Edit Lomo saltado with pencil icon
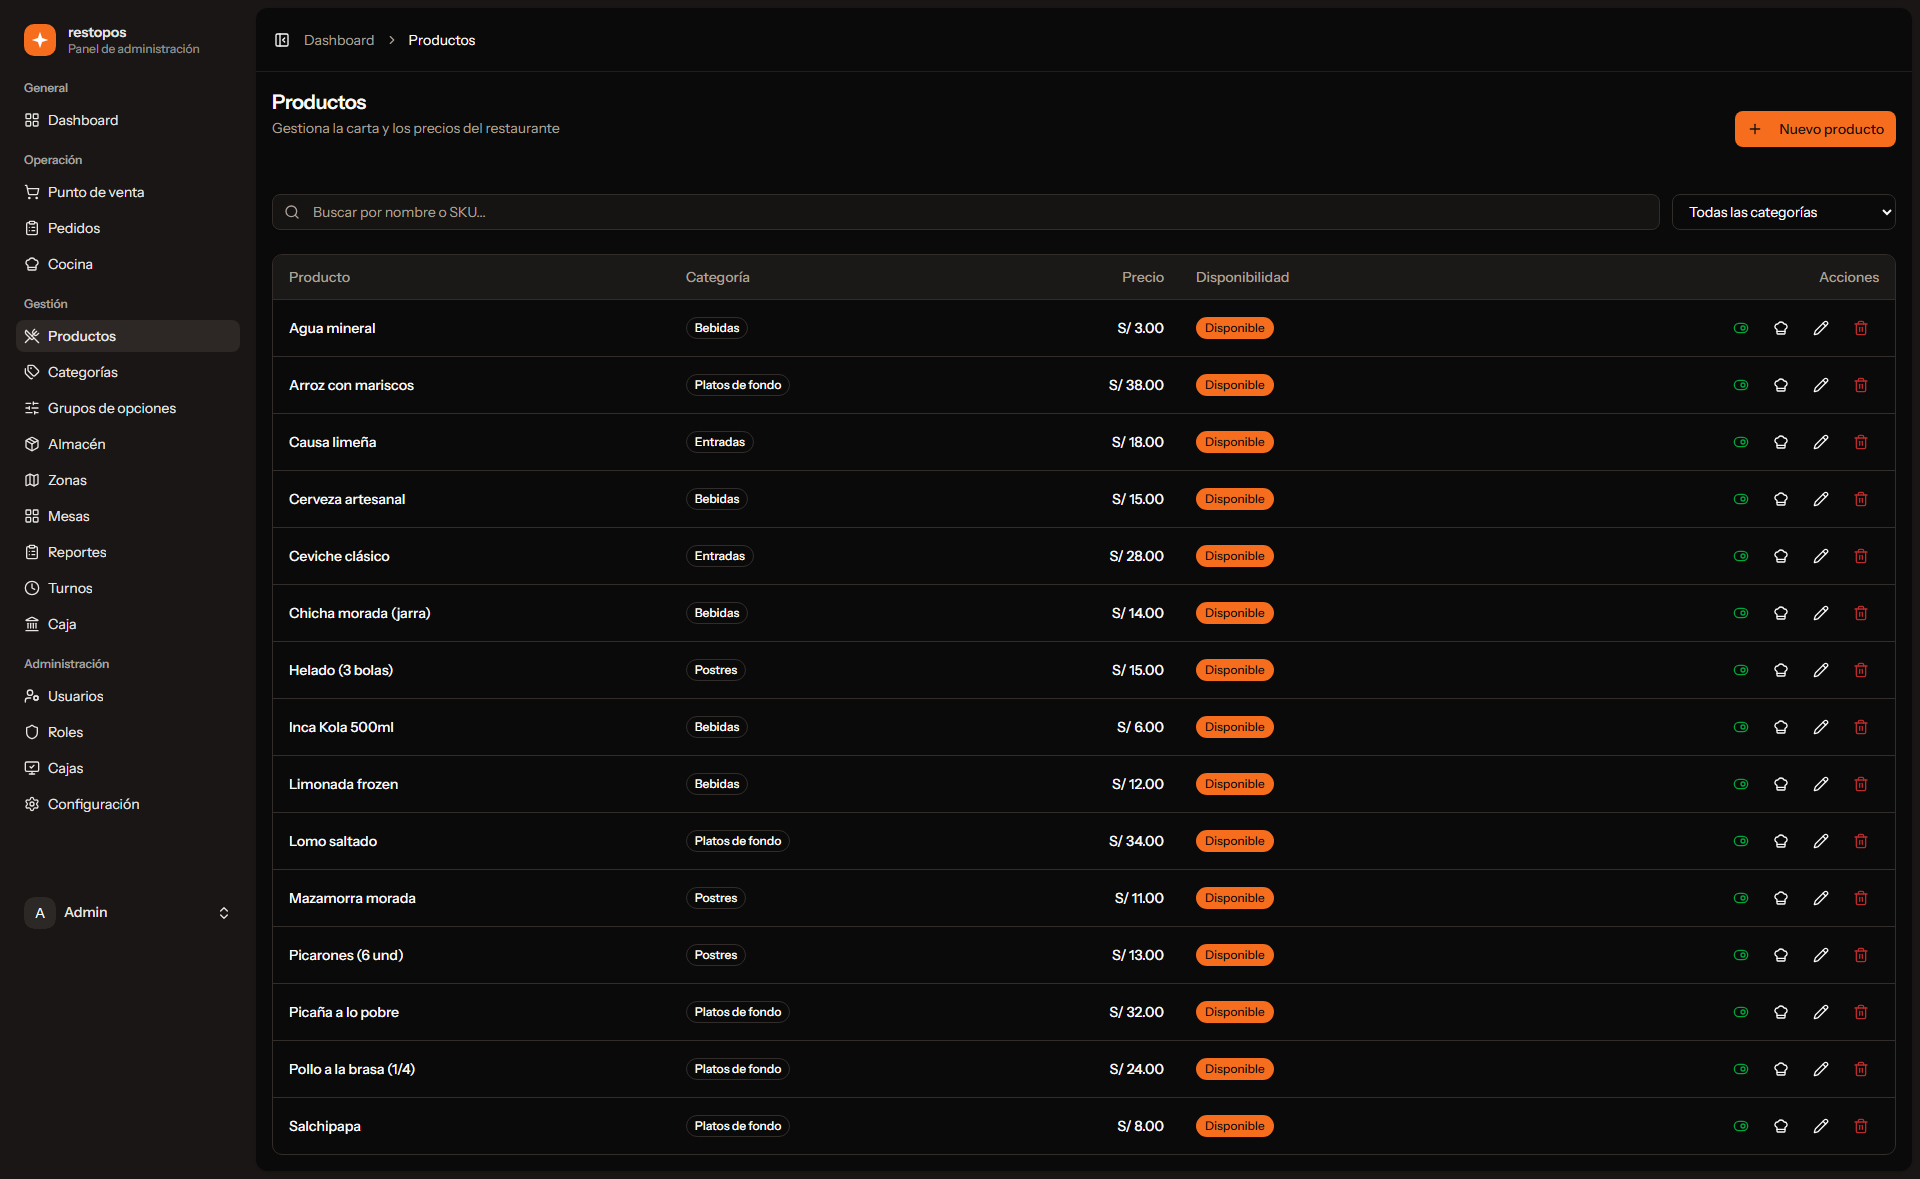This screenshot has height=1179, width=1920. click(1821, 841)
